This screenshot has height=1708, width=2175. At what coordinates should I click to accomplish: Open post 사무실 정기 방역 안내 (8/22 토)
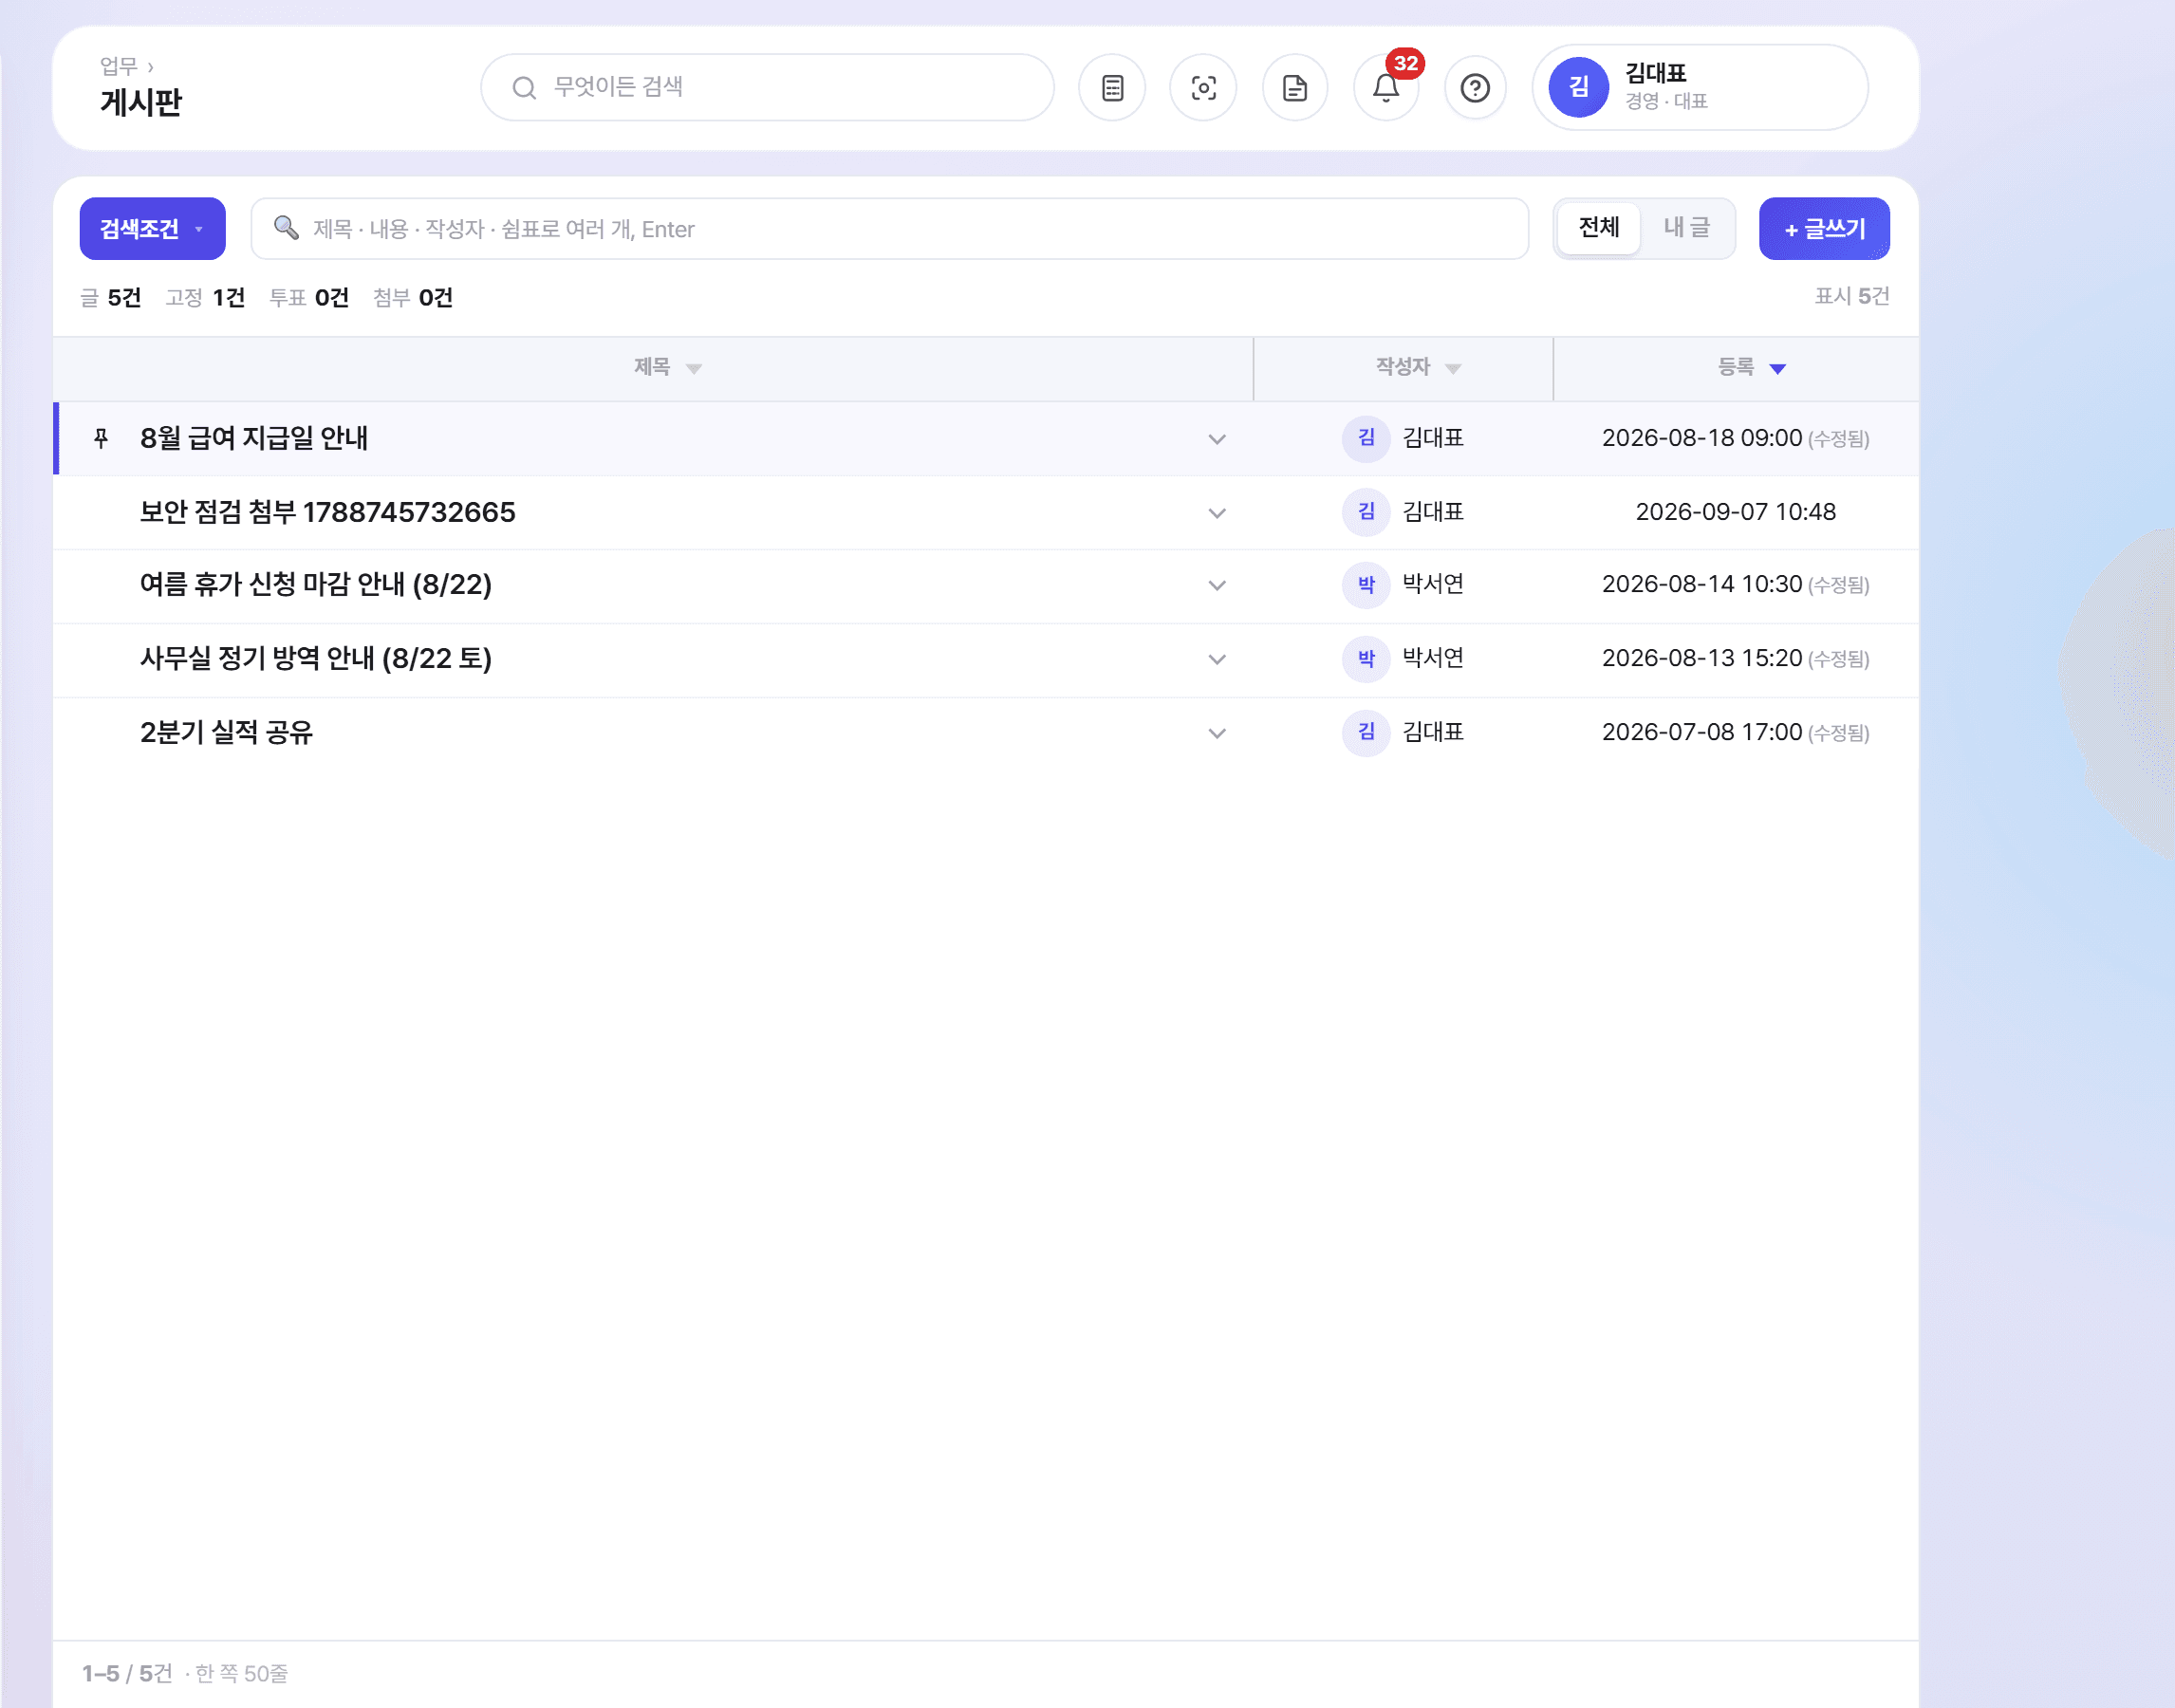pyautogui.click(x=316, y=659)
